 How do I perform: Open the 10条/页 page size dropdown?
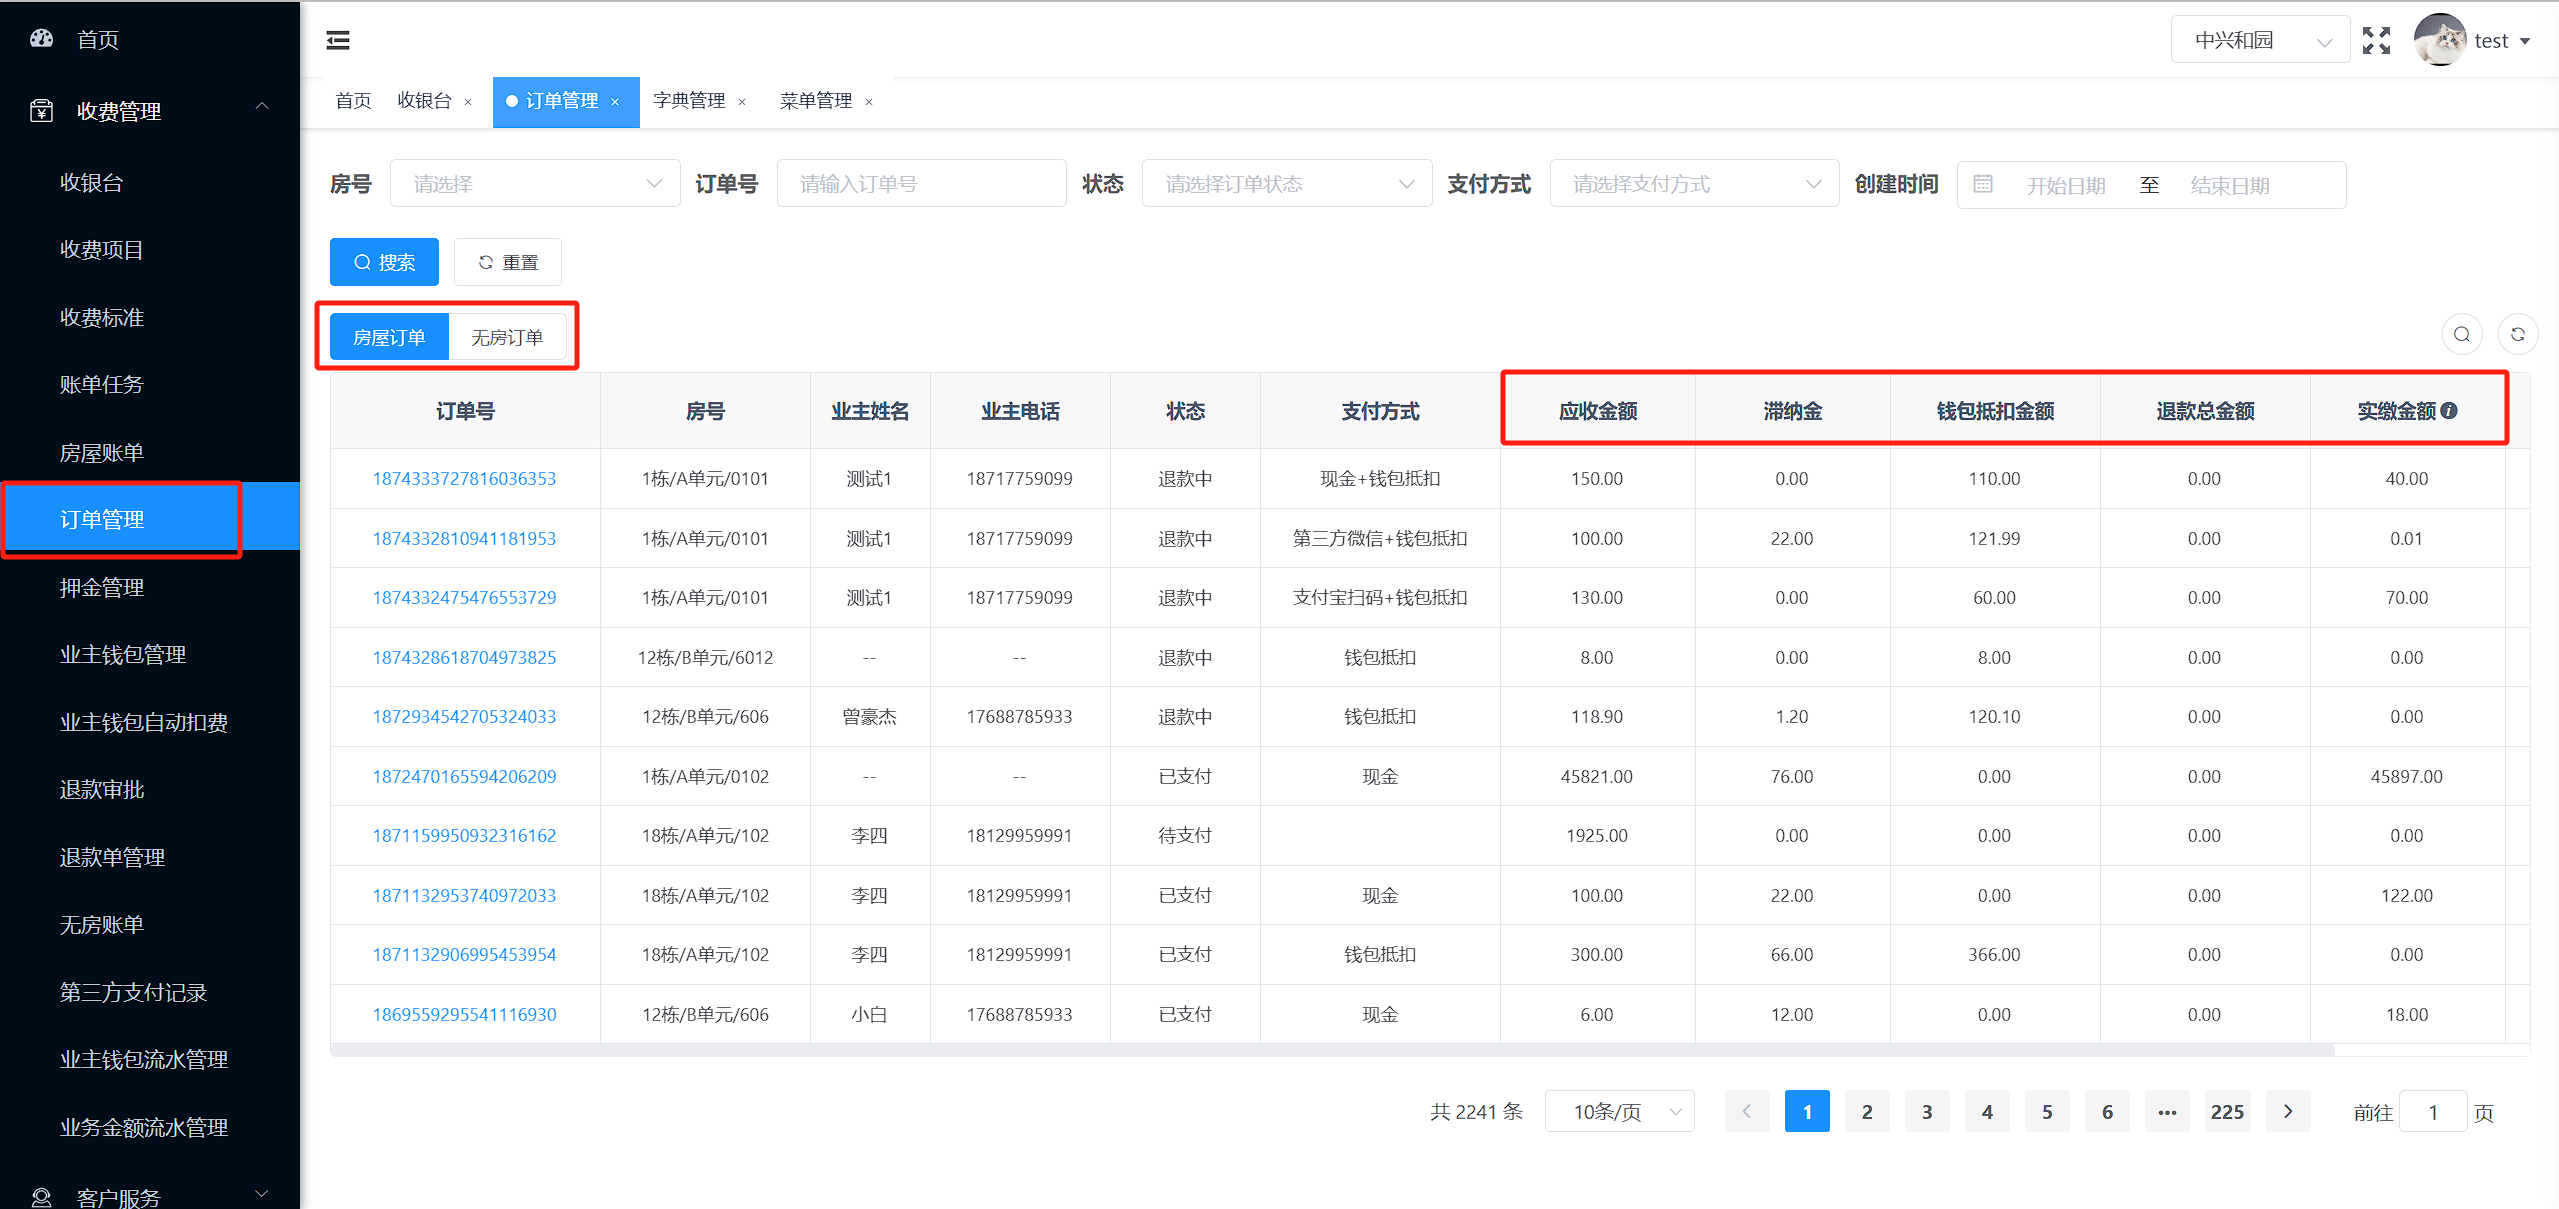click(1620, 1112)
